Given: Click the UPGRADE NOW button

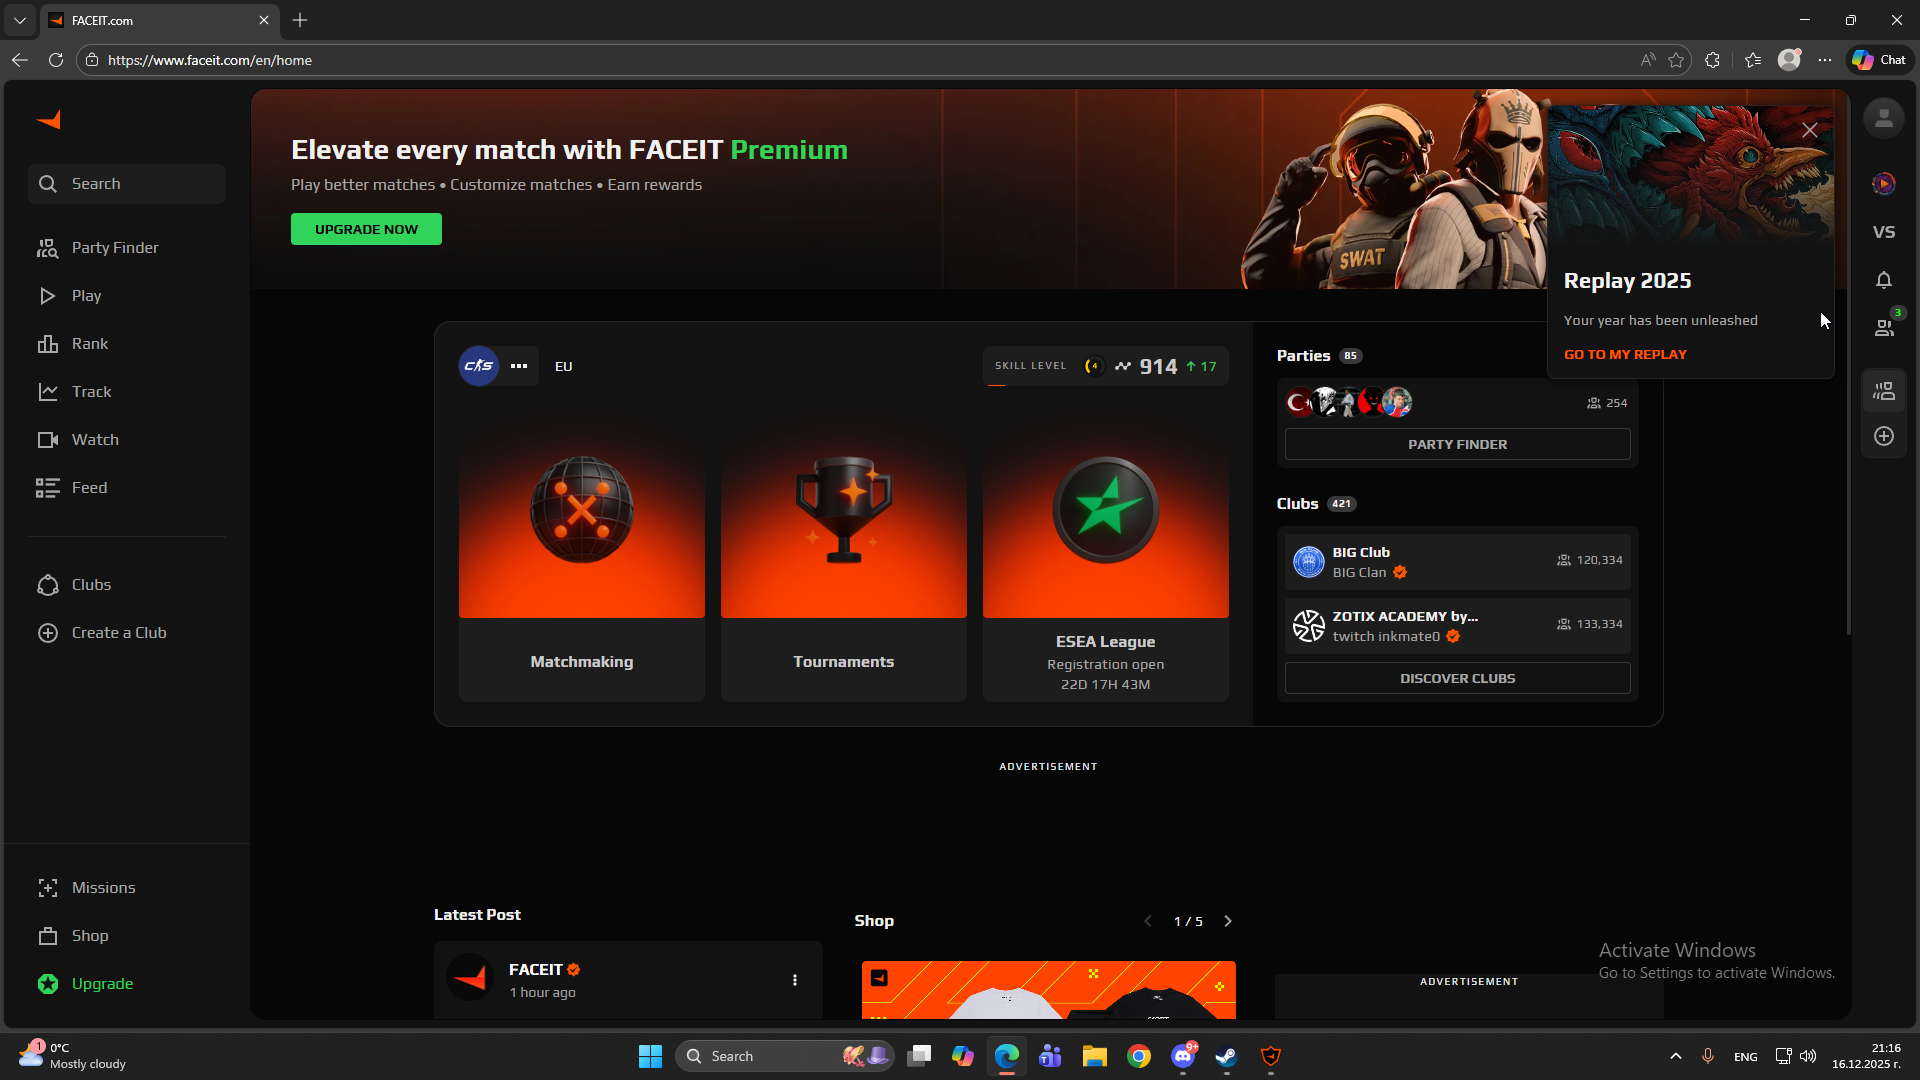Looking at the screenshot, I should (366, 229).
